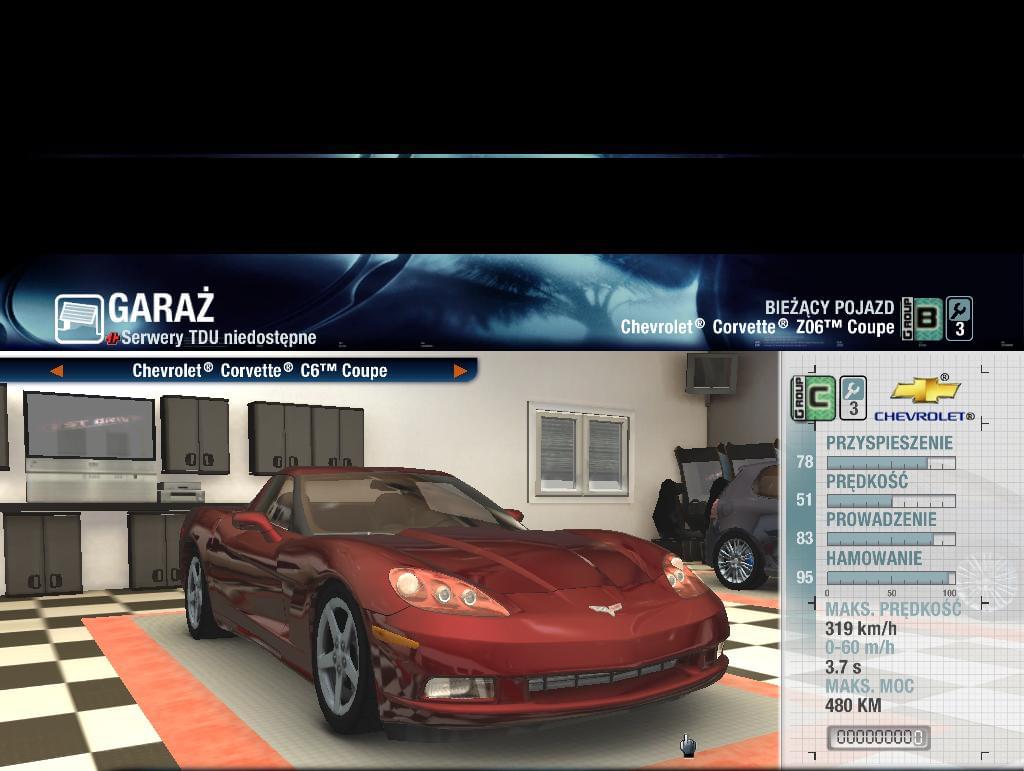The width and height of the screenshot is (1024, 771).
Task: Click the 'BIEŻĄCY POJAZD' label
Action: pyautogui.click(x=829, y=307)
